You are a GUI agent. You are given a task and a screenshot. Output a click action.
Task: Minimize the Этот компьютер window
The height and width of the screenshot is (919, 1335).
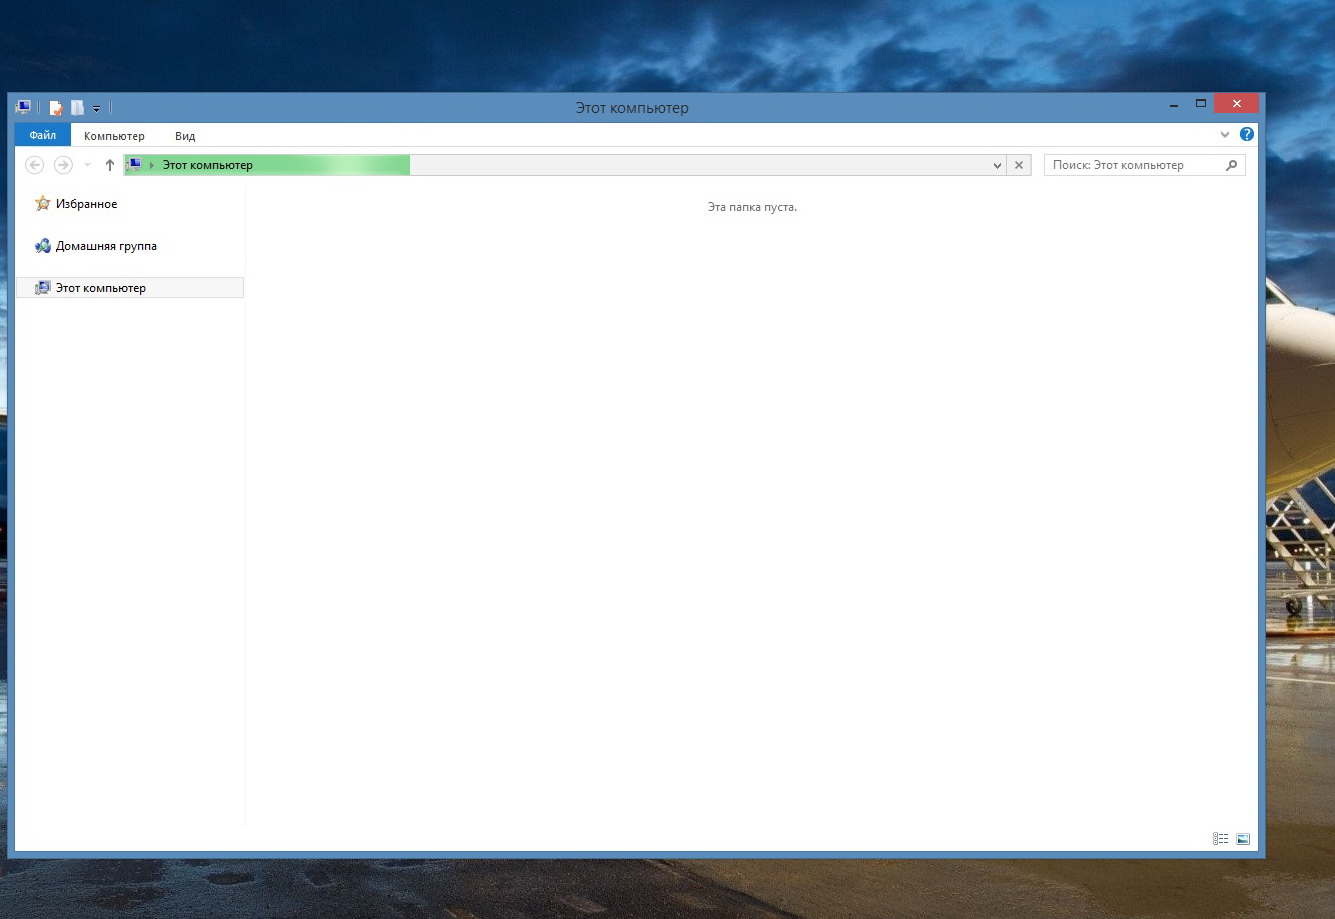tap(1173, 104)
